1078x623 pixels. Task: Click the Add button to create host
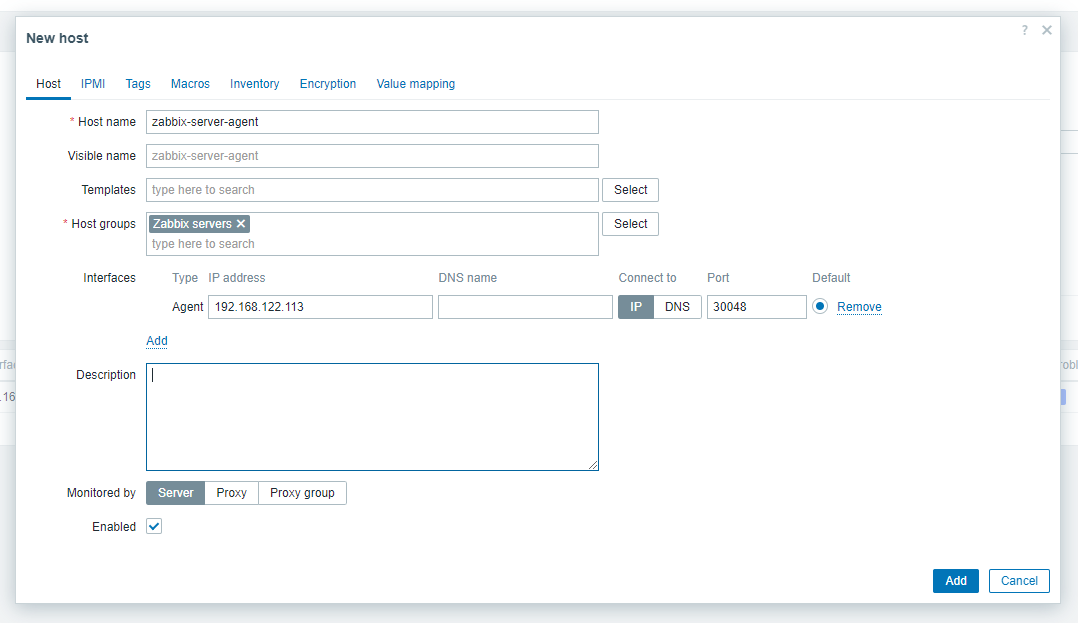(955, 581)
